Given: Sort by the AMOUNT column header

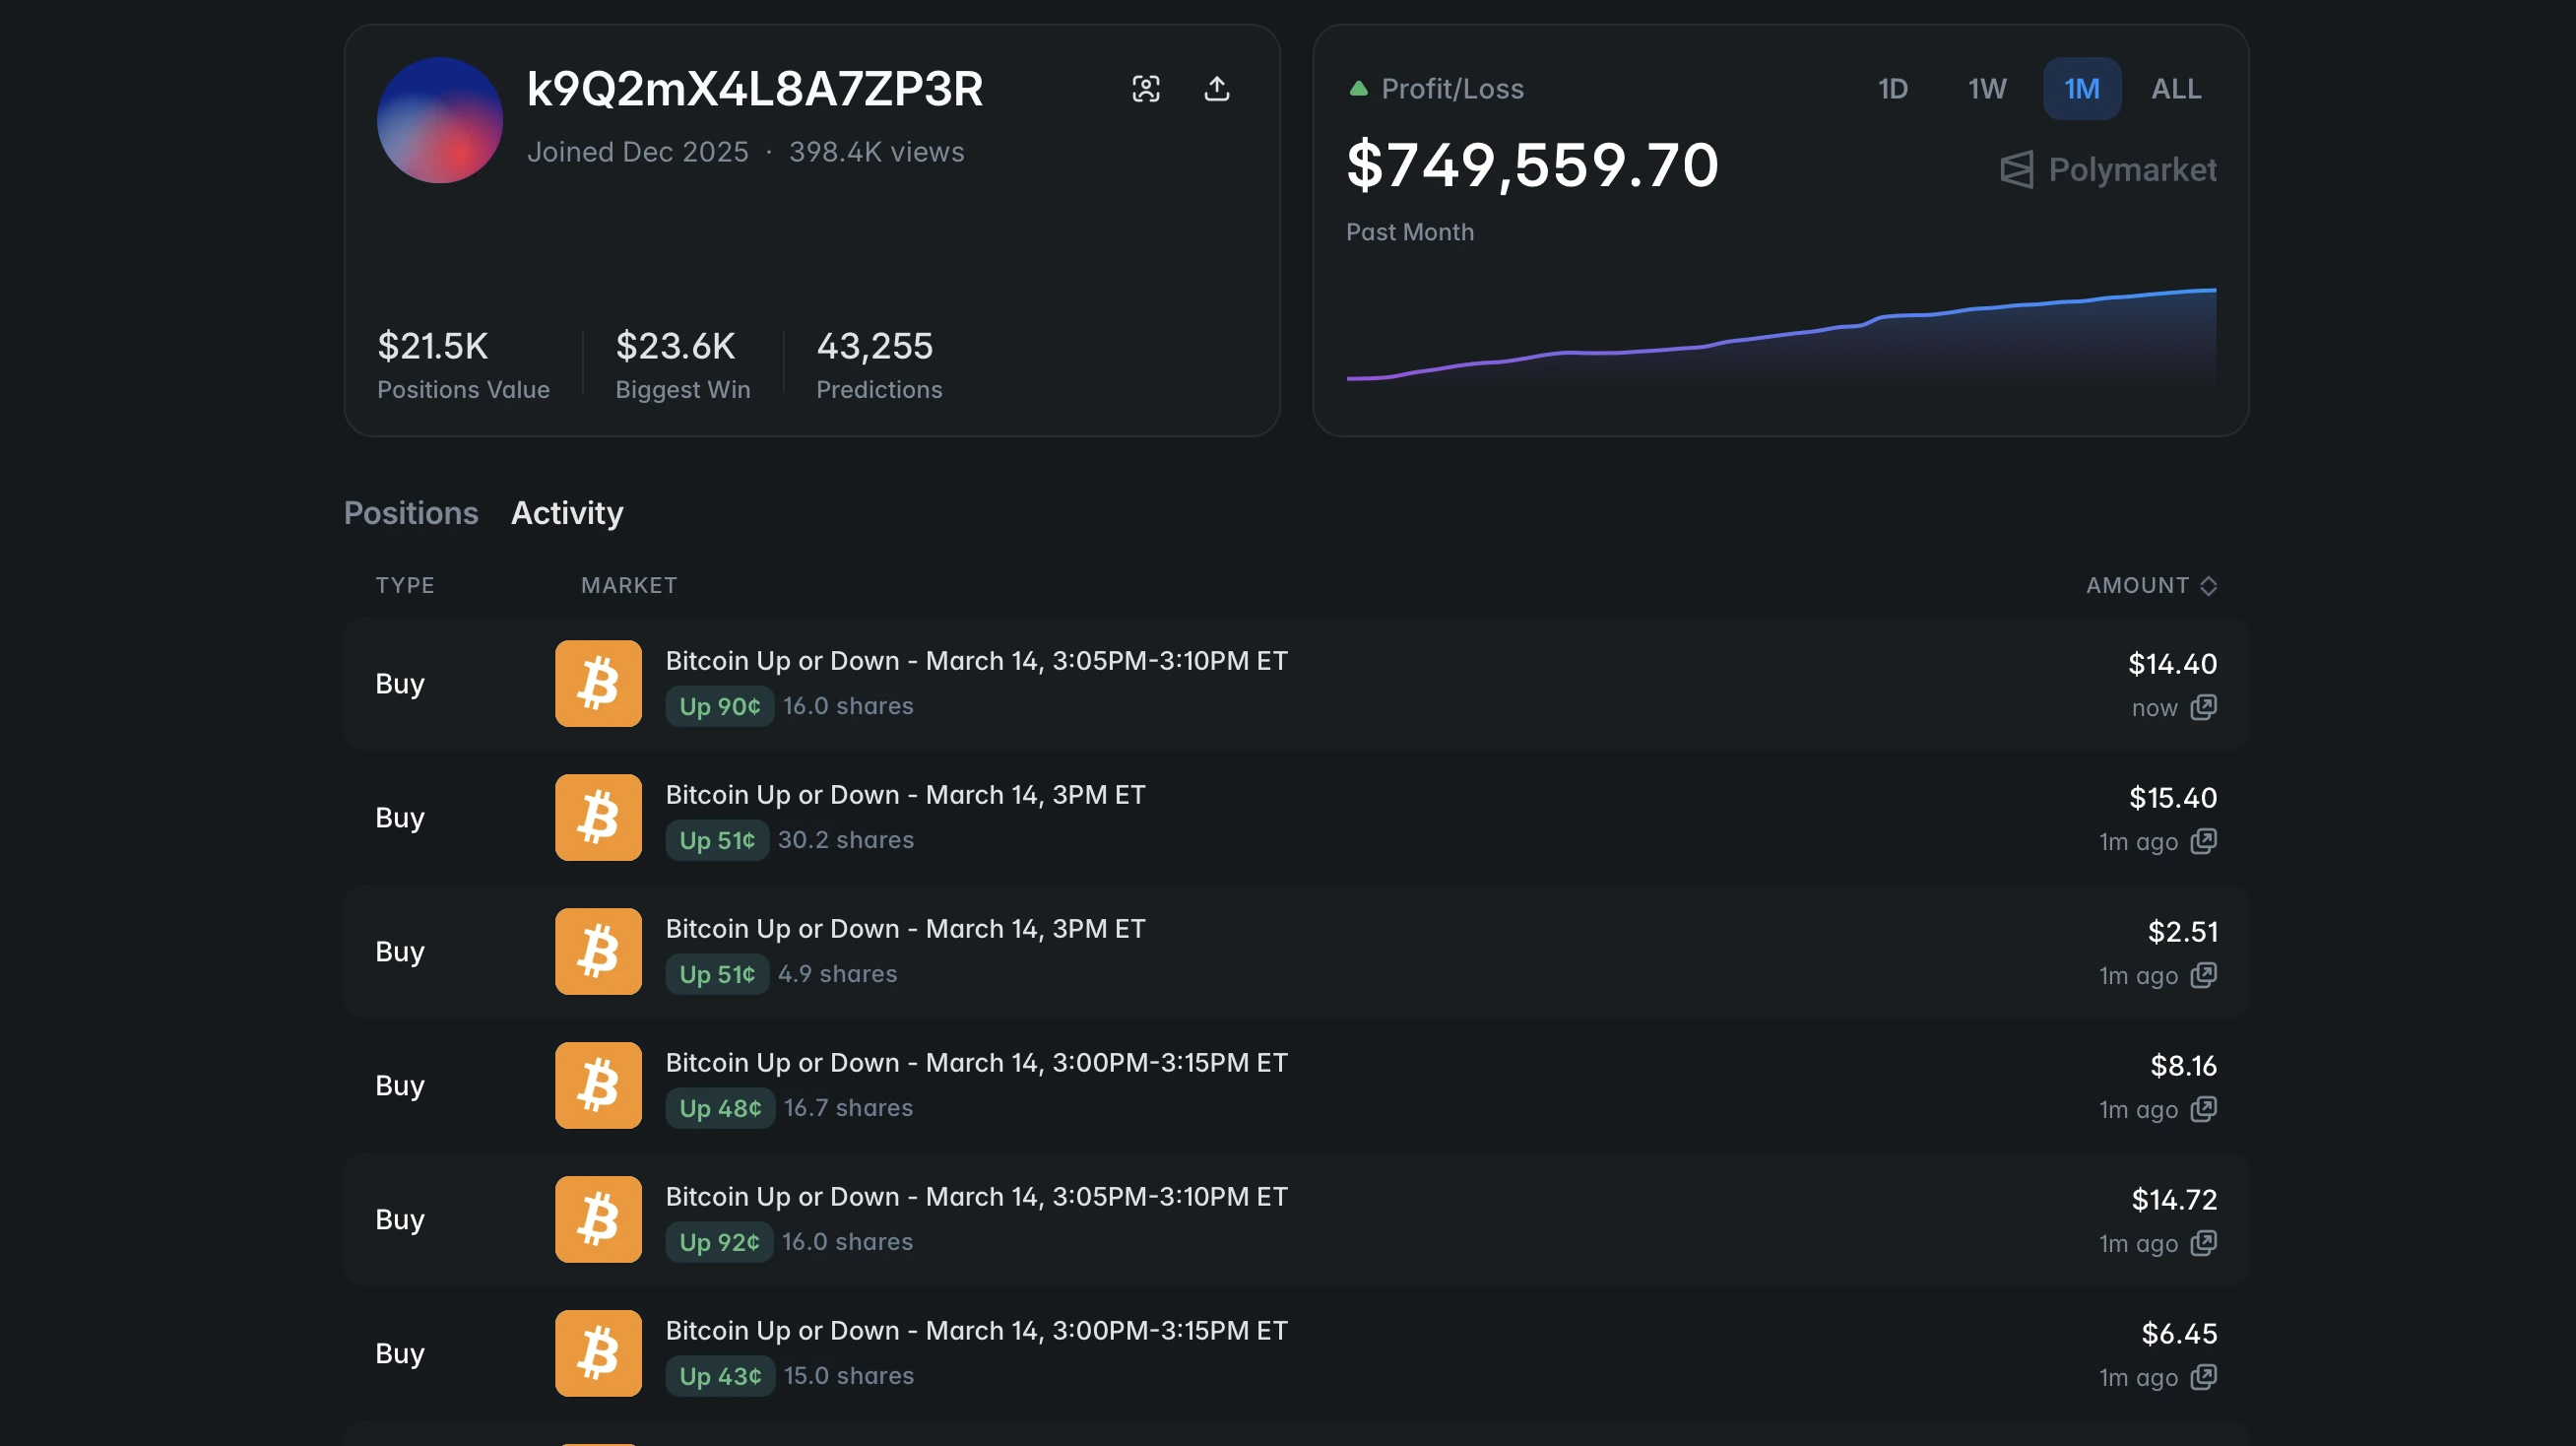Looking at the screenshot, I should [x=2150, y=586].
